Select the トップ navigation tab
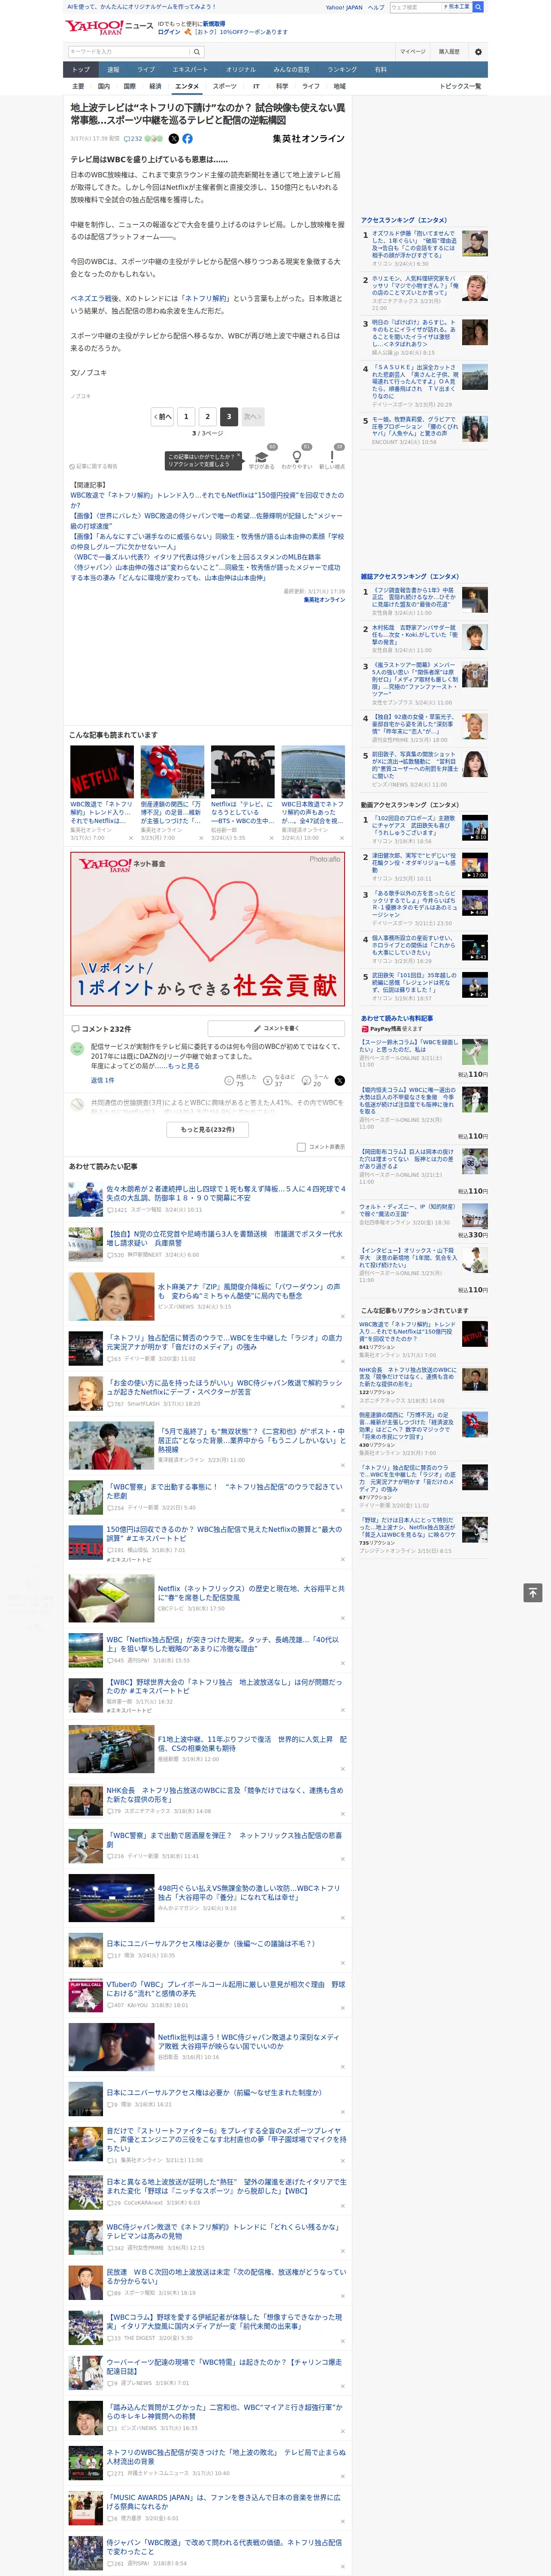The height and width of the screenshot is (2576, 551). (x=81, y=70)
